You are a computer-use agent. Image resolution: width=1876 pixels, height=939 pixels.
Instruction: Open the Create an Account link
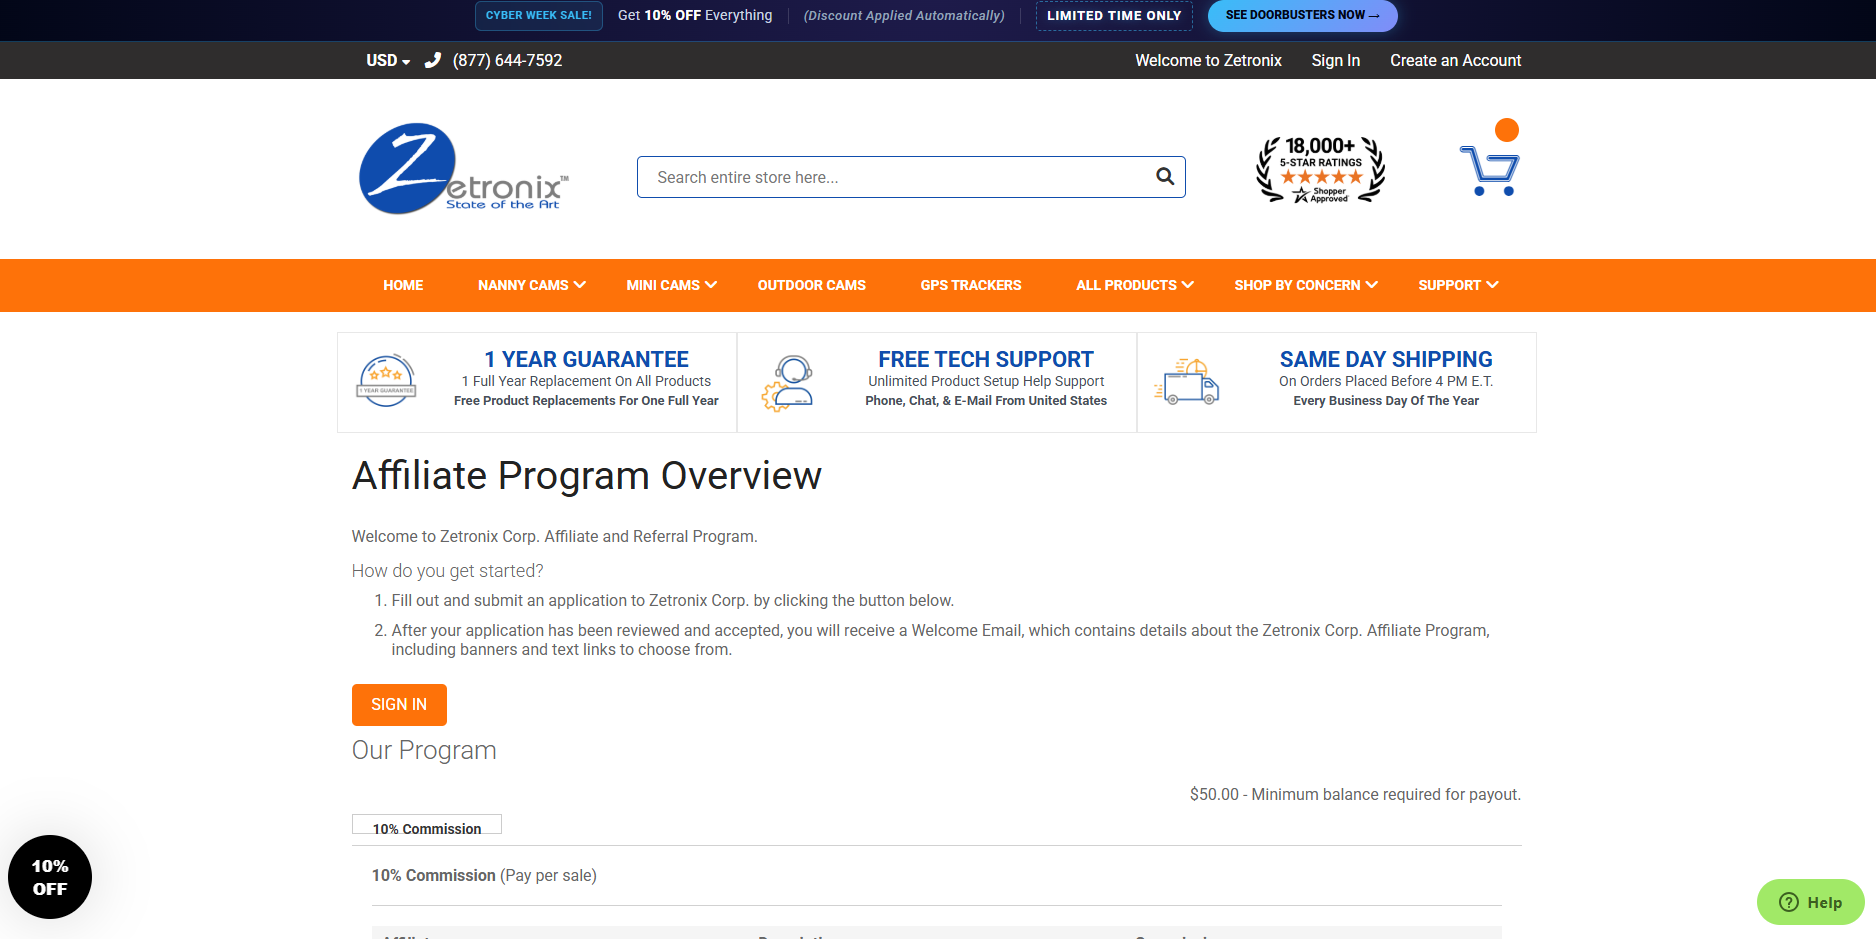1455,60
